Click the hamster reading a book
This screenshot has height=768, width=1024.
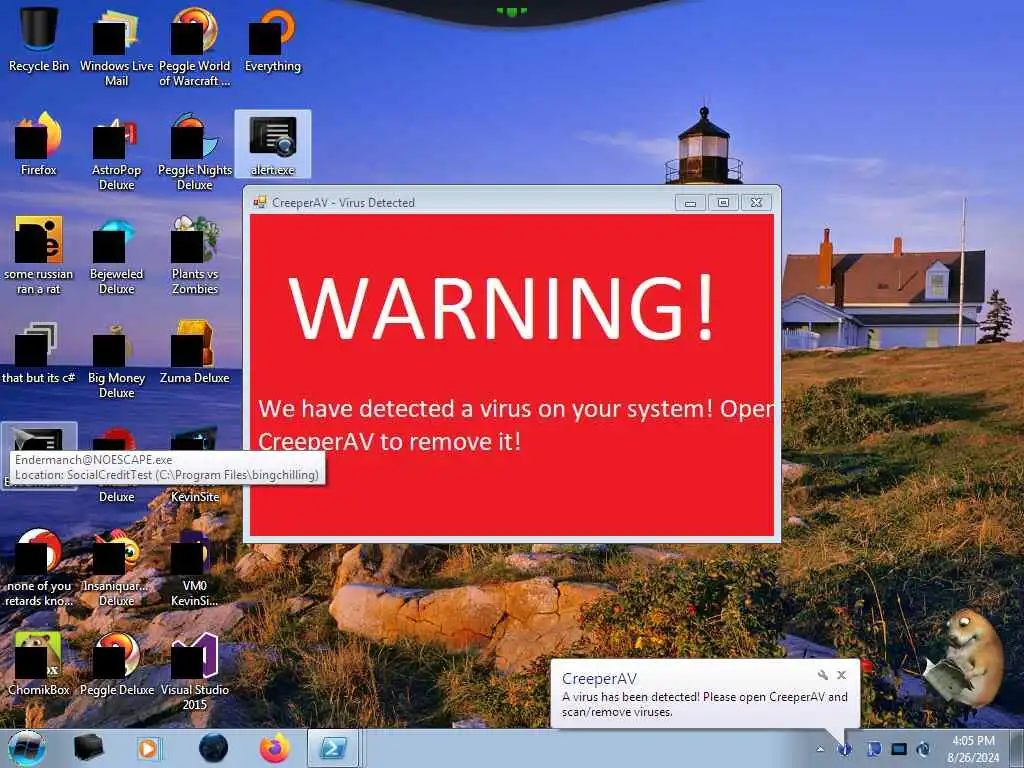tap(965, 660)
